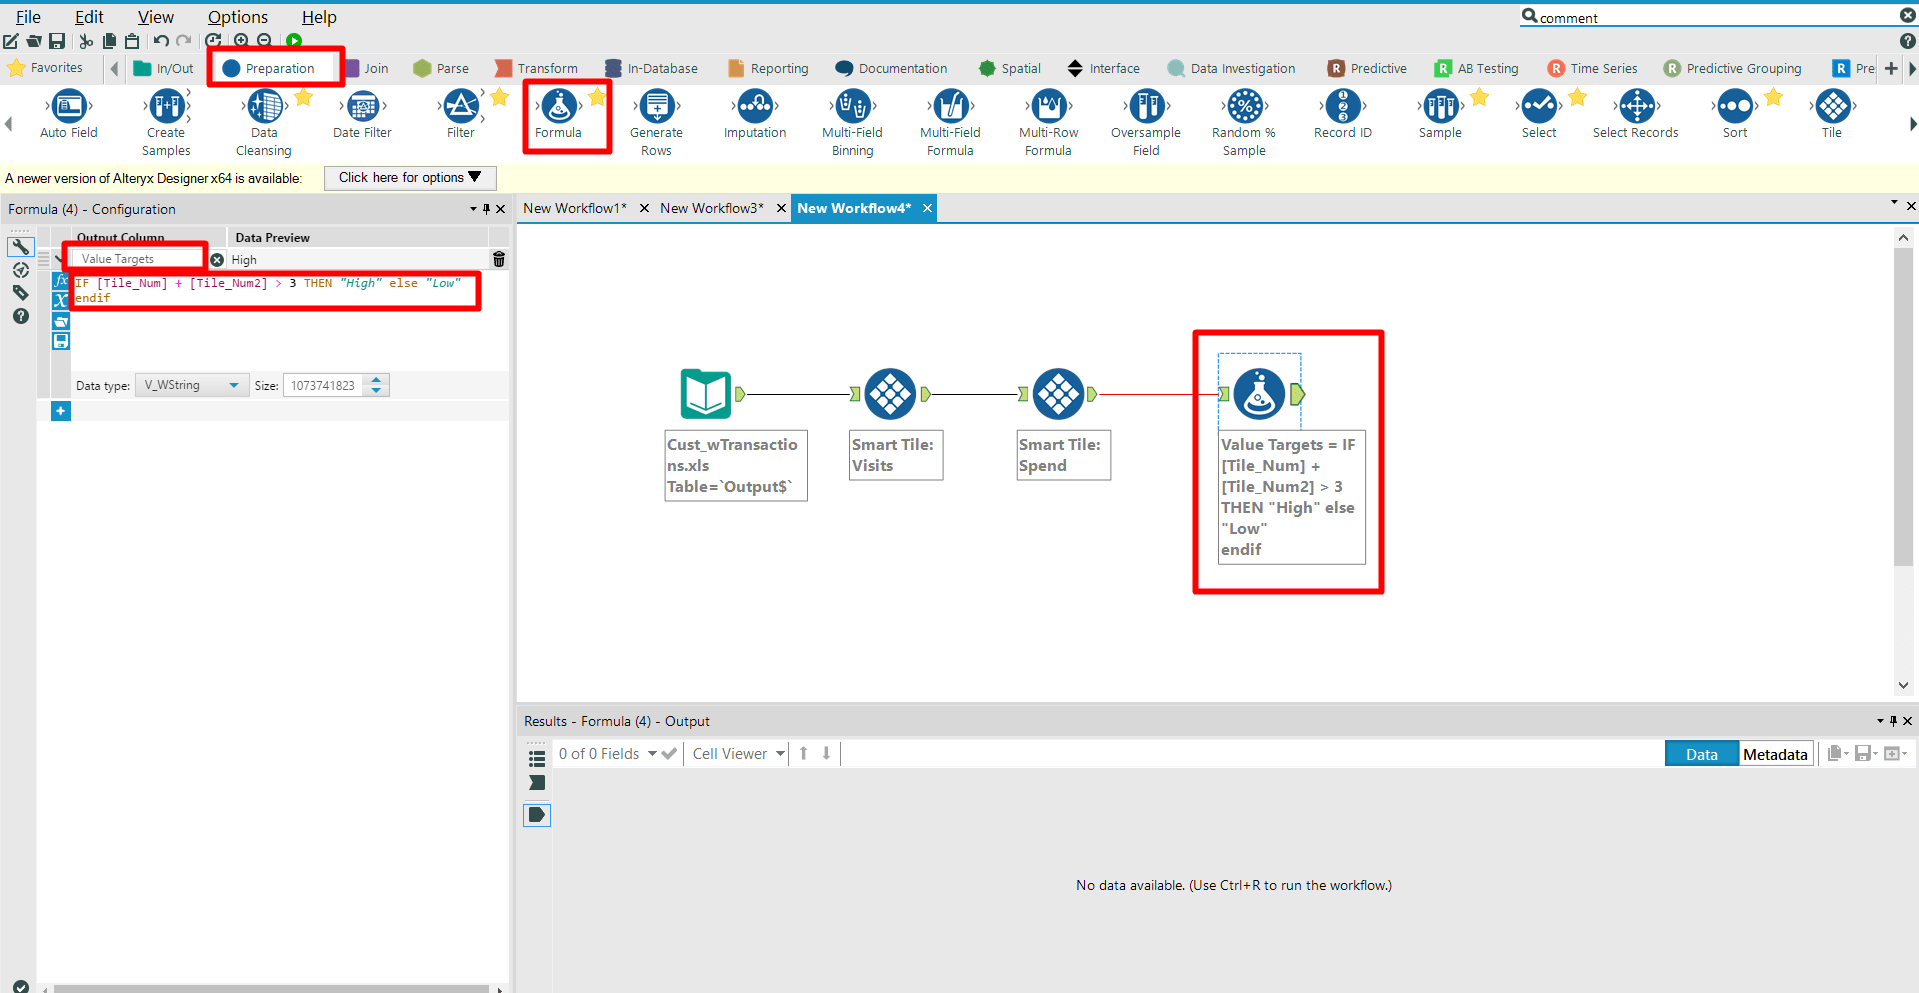Click "Click here for options" about newer version

(409, 177)
